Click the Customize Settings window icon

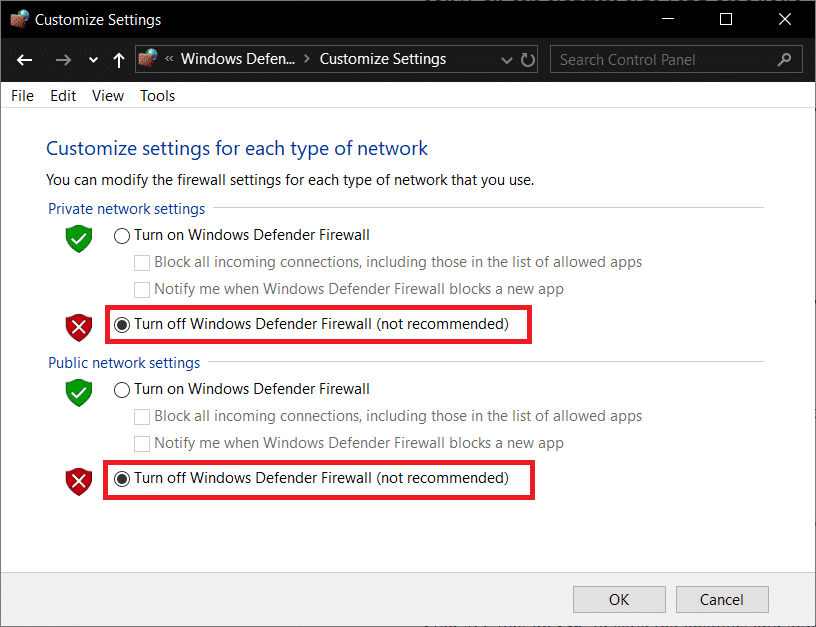[x=20, y=18]
